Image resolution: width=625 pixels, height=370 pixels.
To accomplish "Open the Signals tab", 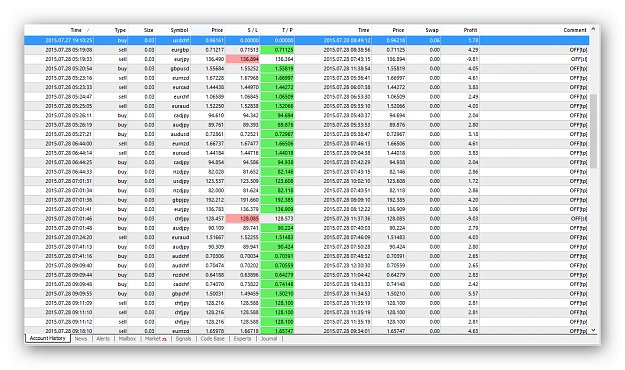I will [183, 339].
